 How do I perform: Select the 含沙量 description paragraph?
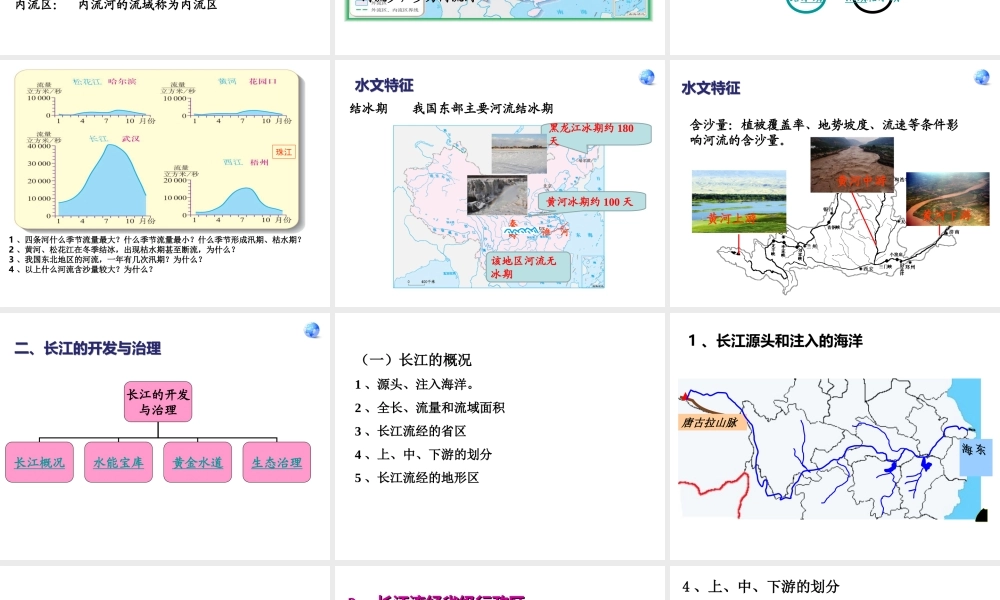(824, 132)
